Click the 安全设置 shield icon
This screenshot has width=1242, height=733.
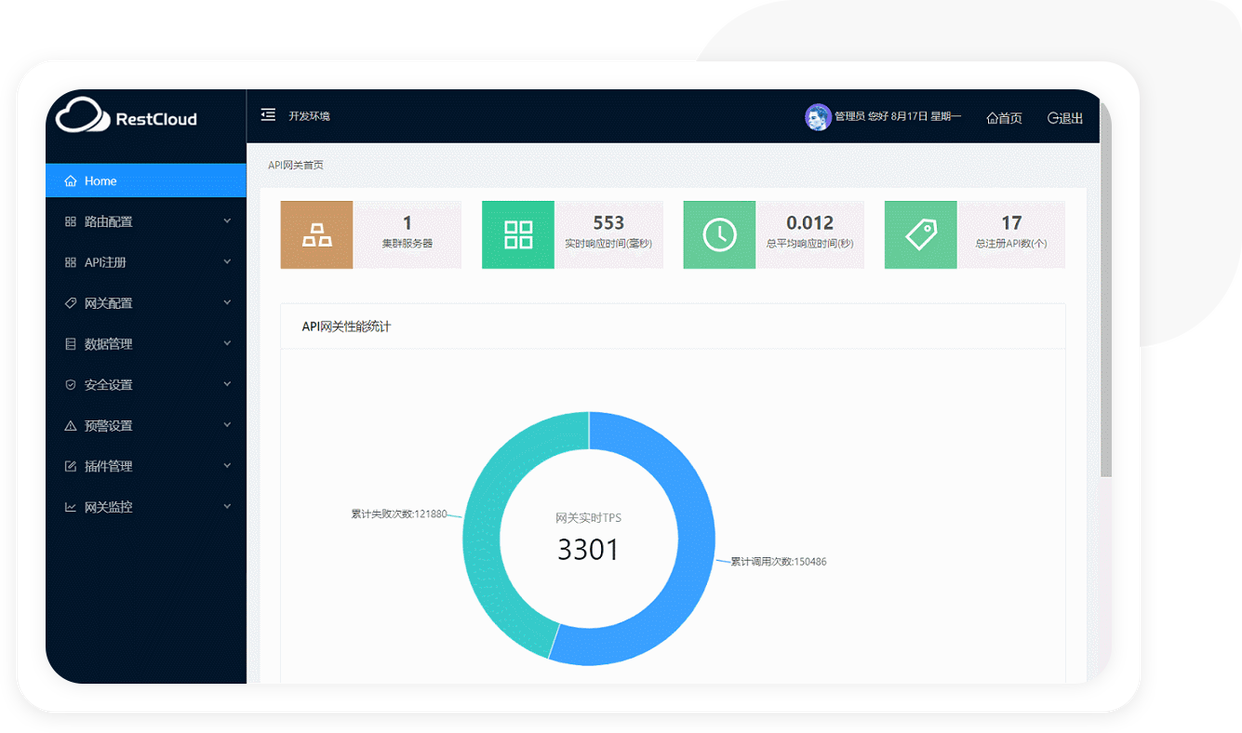click(x=70, y=385)
